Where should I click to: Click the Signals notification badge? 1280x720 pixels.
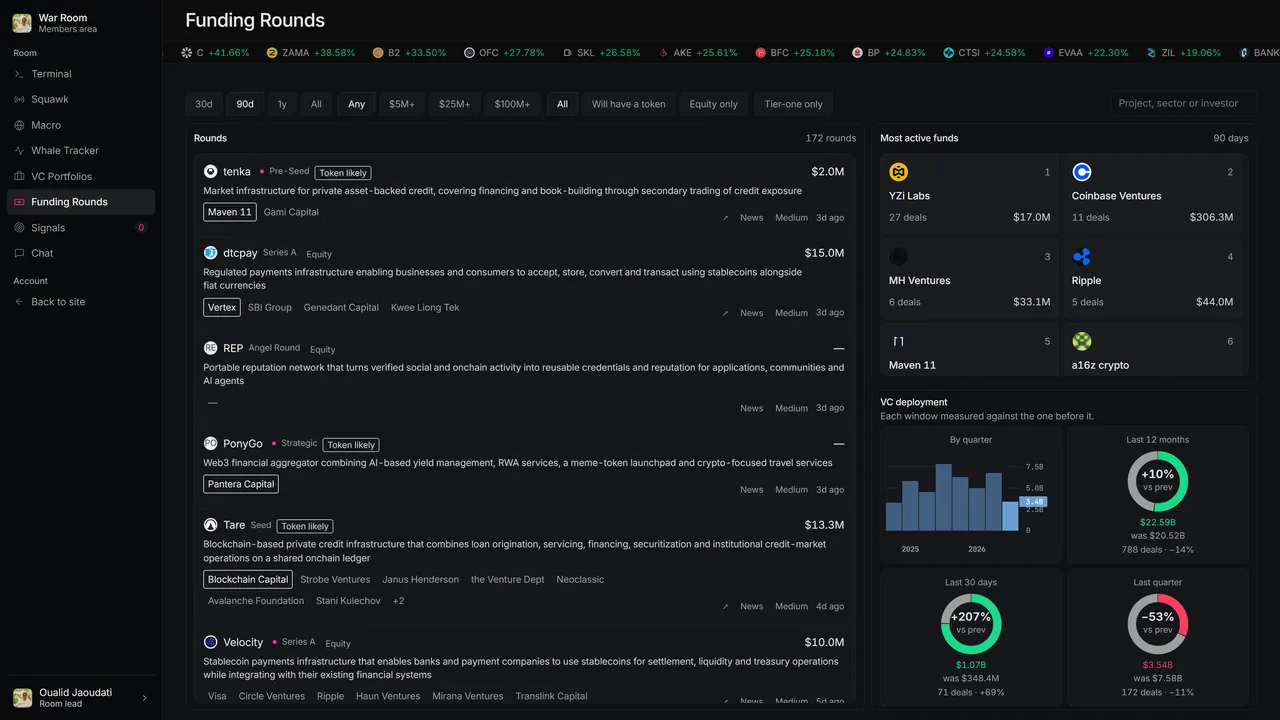141,228
